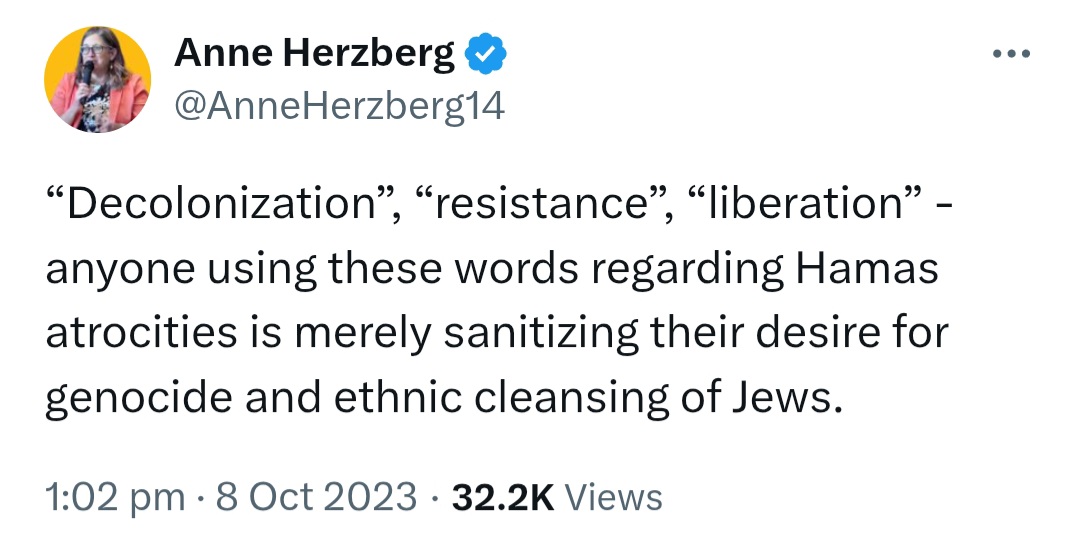This screenshot has width=1080, height=545.
Task: Click the blue verified checkmark badge
Action: (x=486, y=53)
